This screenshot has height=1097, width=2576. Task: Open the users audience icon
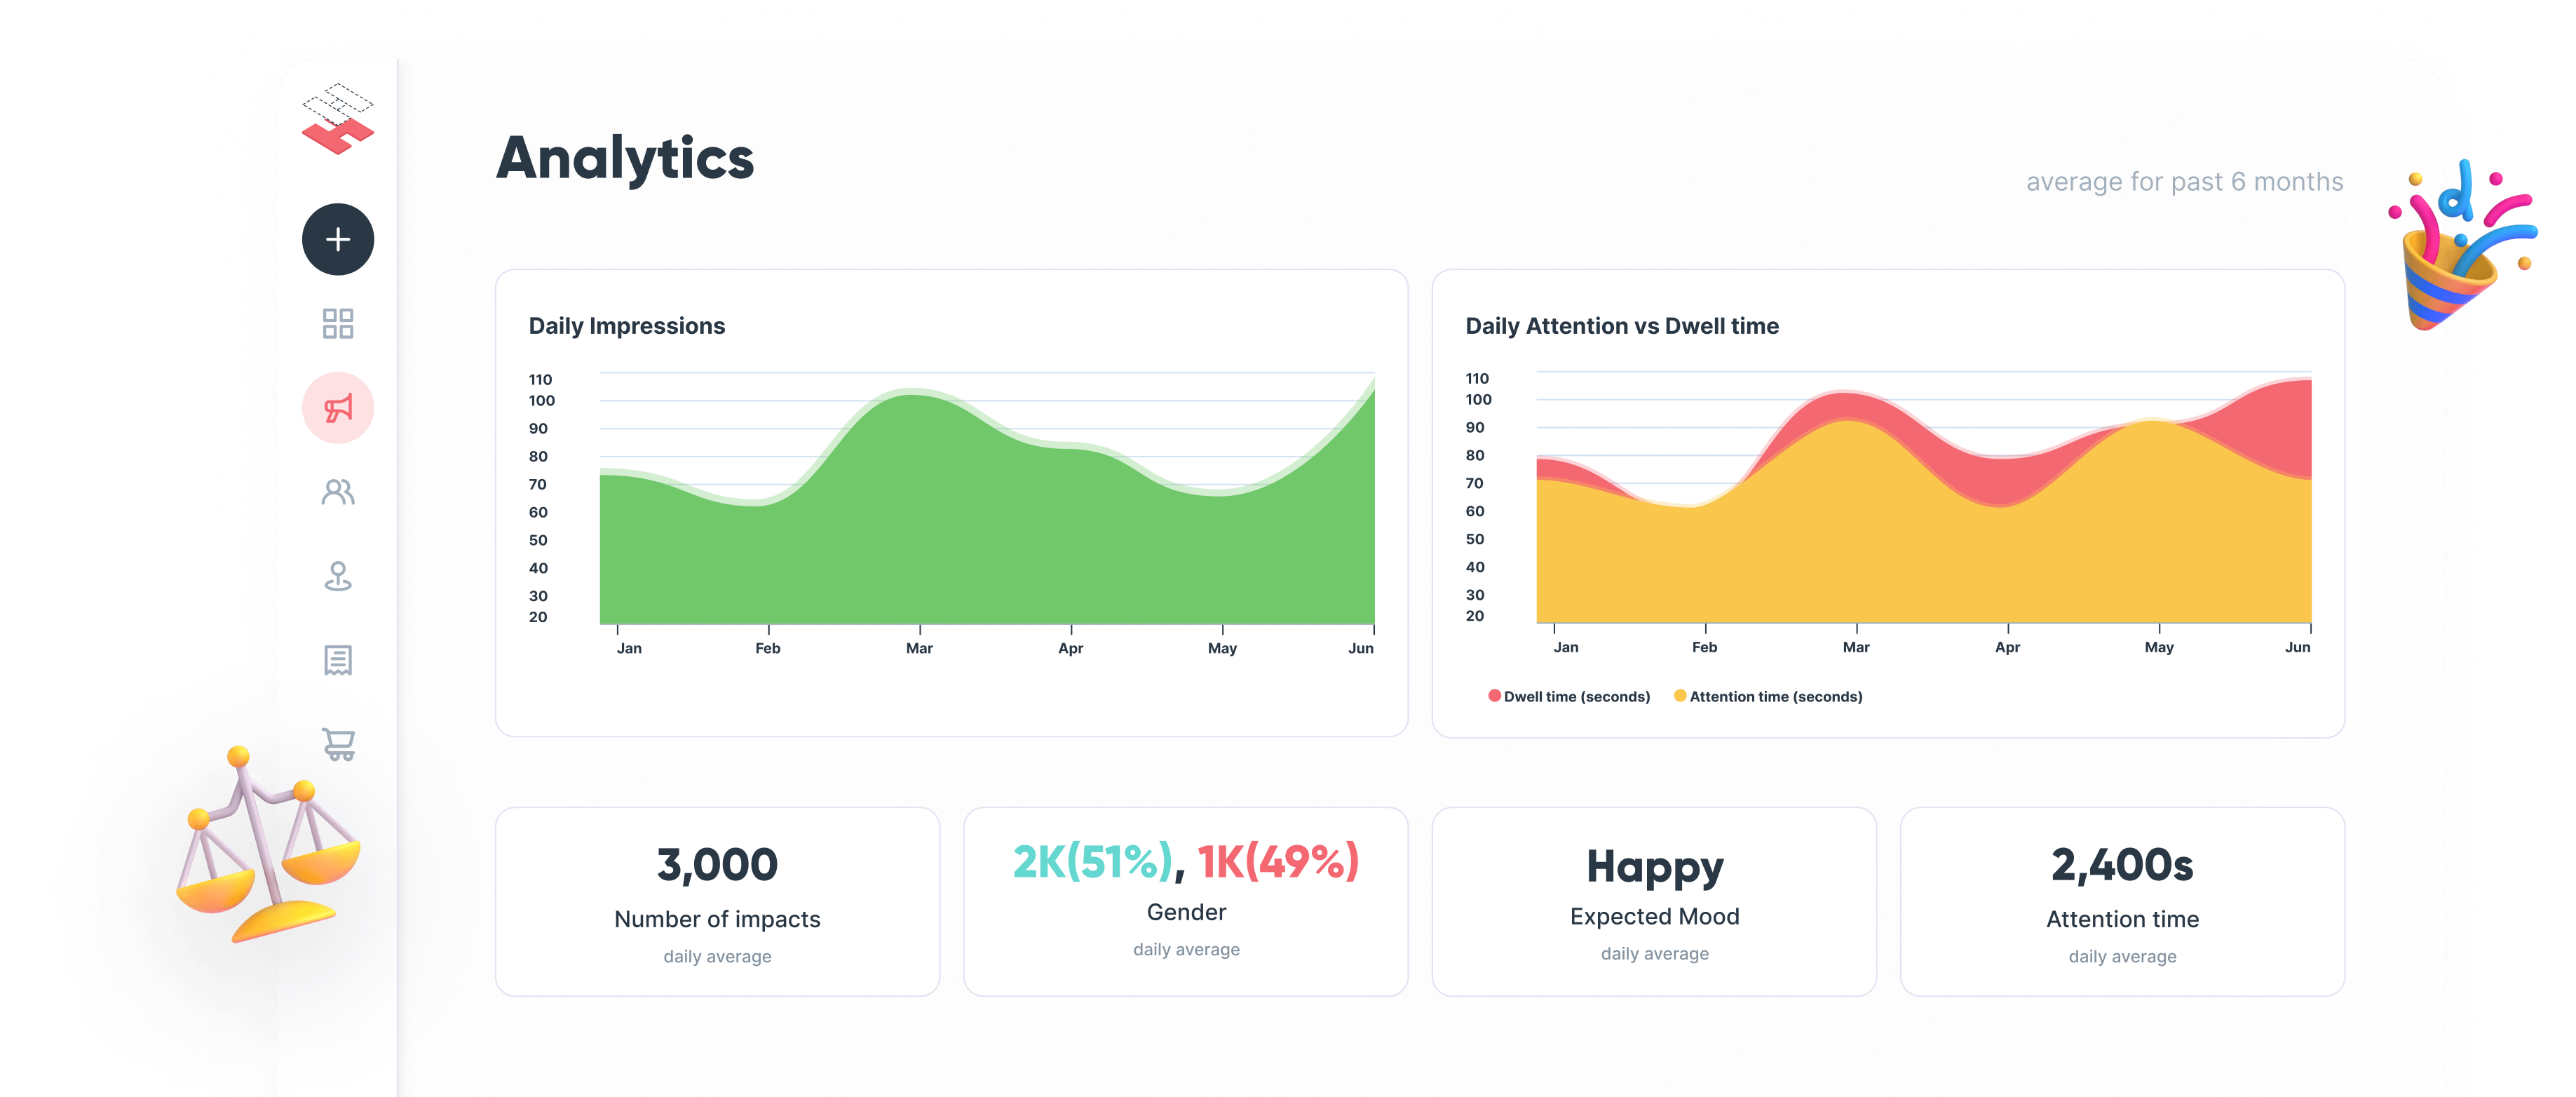[338, 492]
